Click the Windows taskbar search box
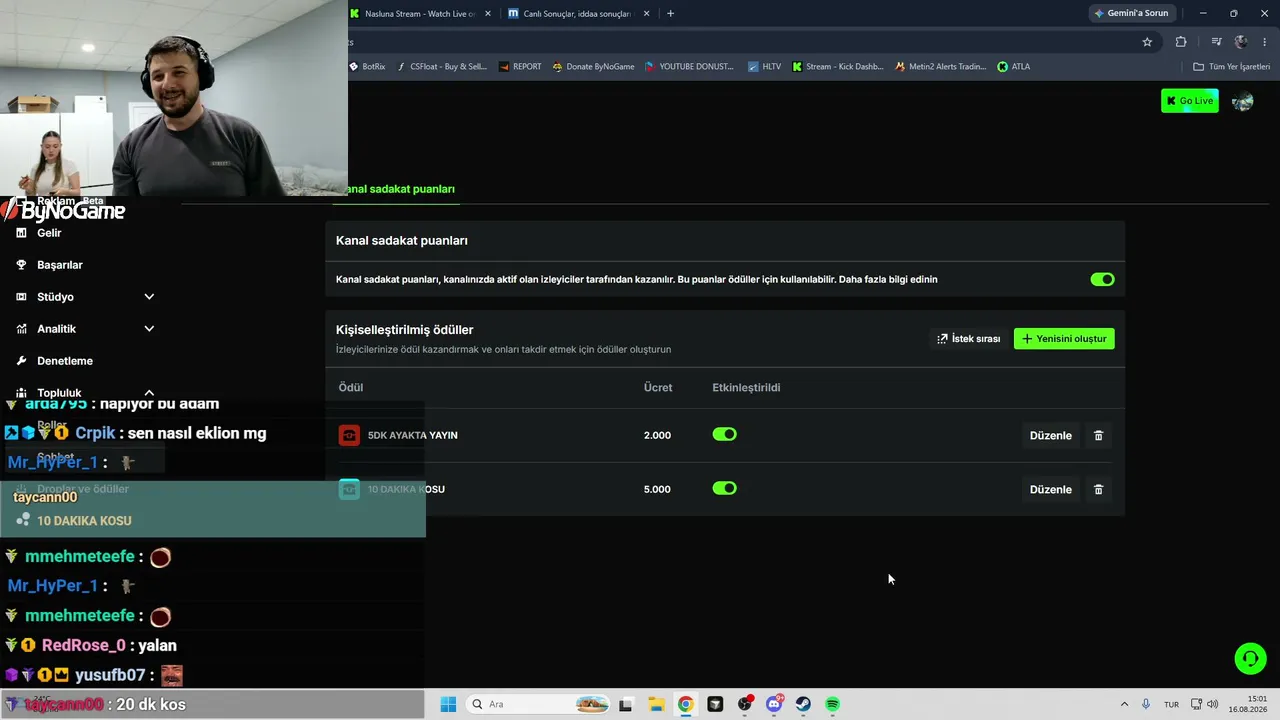 click(x=538, y=704)
